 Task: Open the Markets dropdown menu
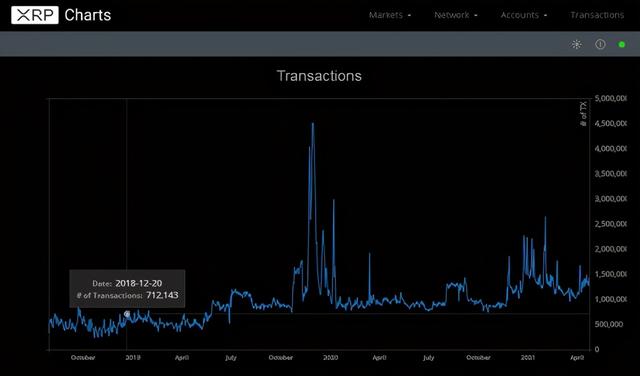tap(390, 15)
